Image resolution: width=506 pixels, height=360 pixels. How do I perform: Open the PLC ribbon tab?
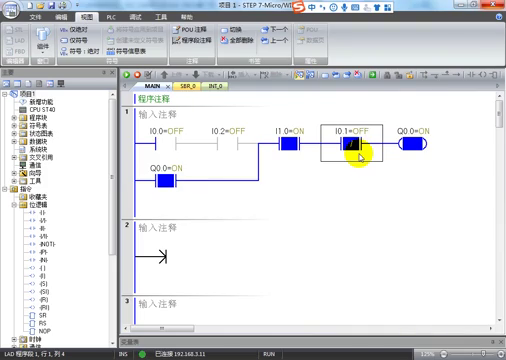(x=111, y=17)
